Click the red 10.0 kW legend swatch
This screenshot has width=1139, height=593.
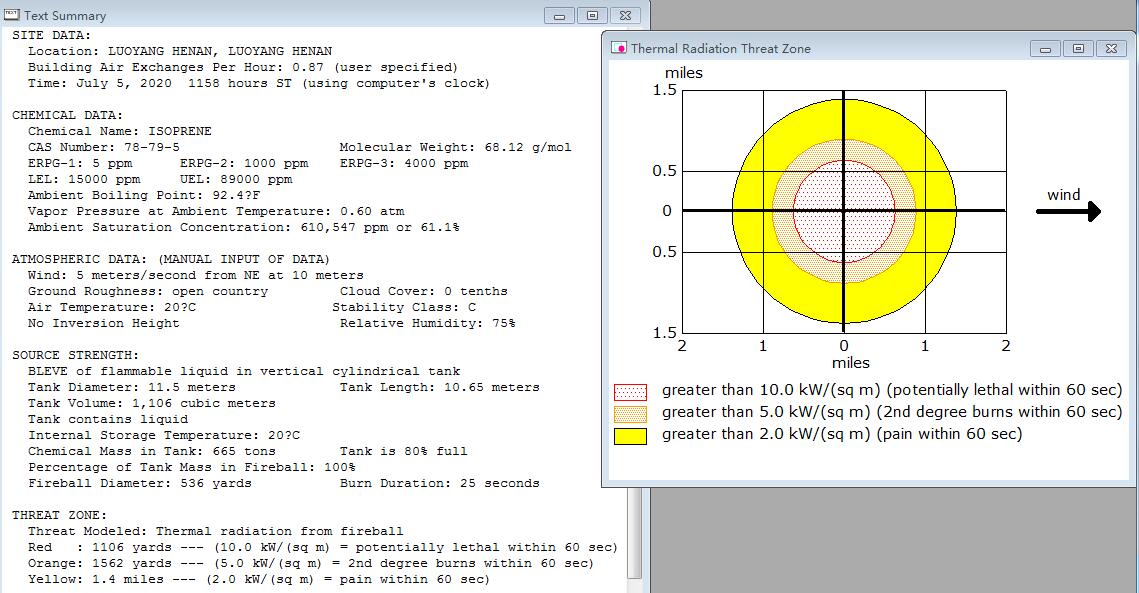630,392
